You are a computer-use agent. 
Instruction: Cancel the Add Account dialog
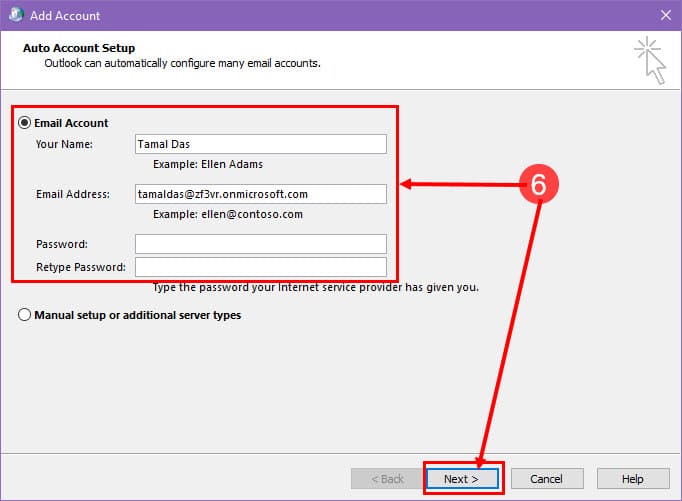click(x=547, y=479)
